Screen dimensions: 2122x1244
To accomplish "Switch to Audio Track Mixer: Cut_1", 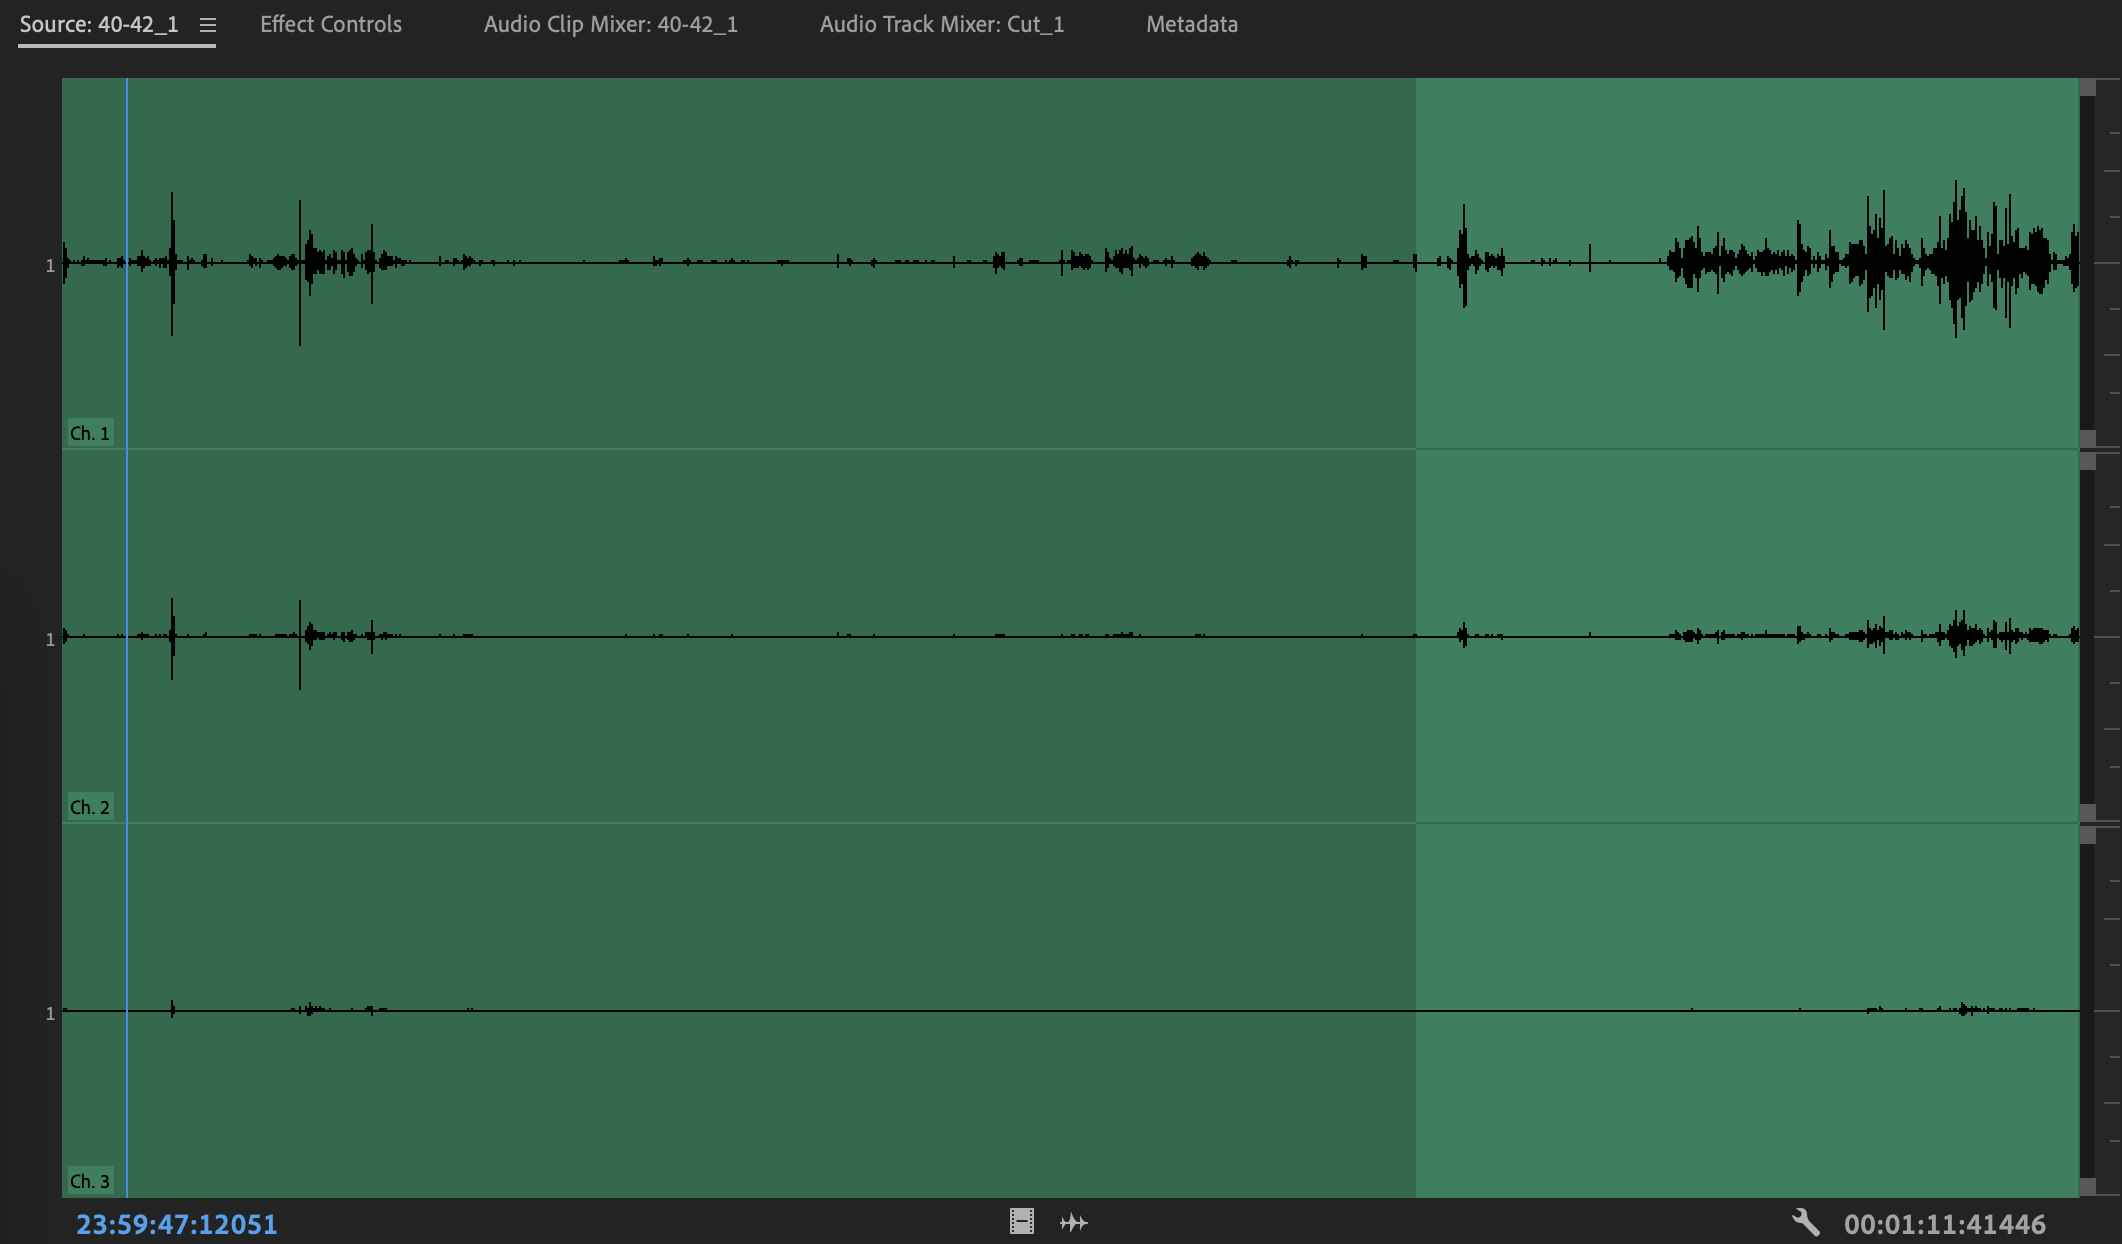I will pyautogui.click(x=941, y=25).
